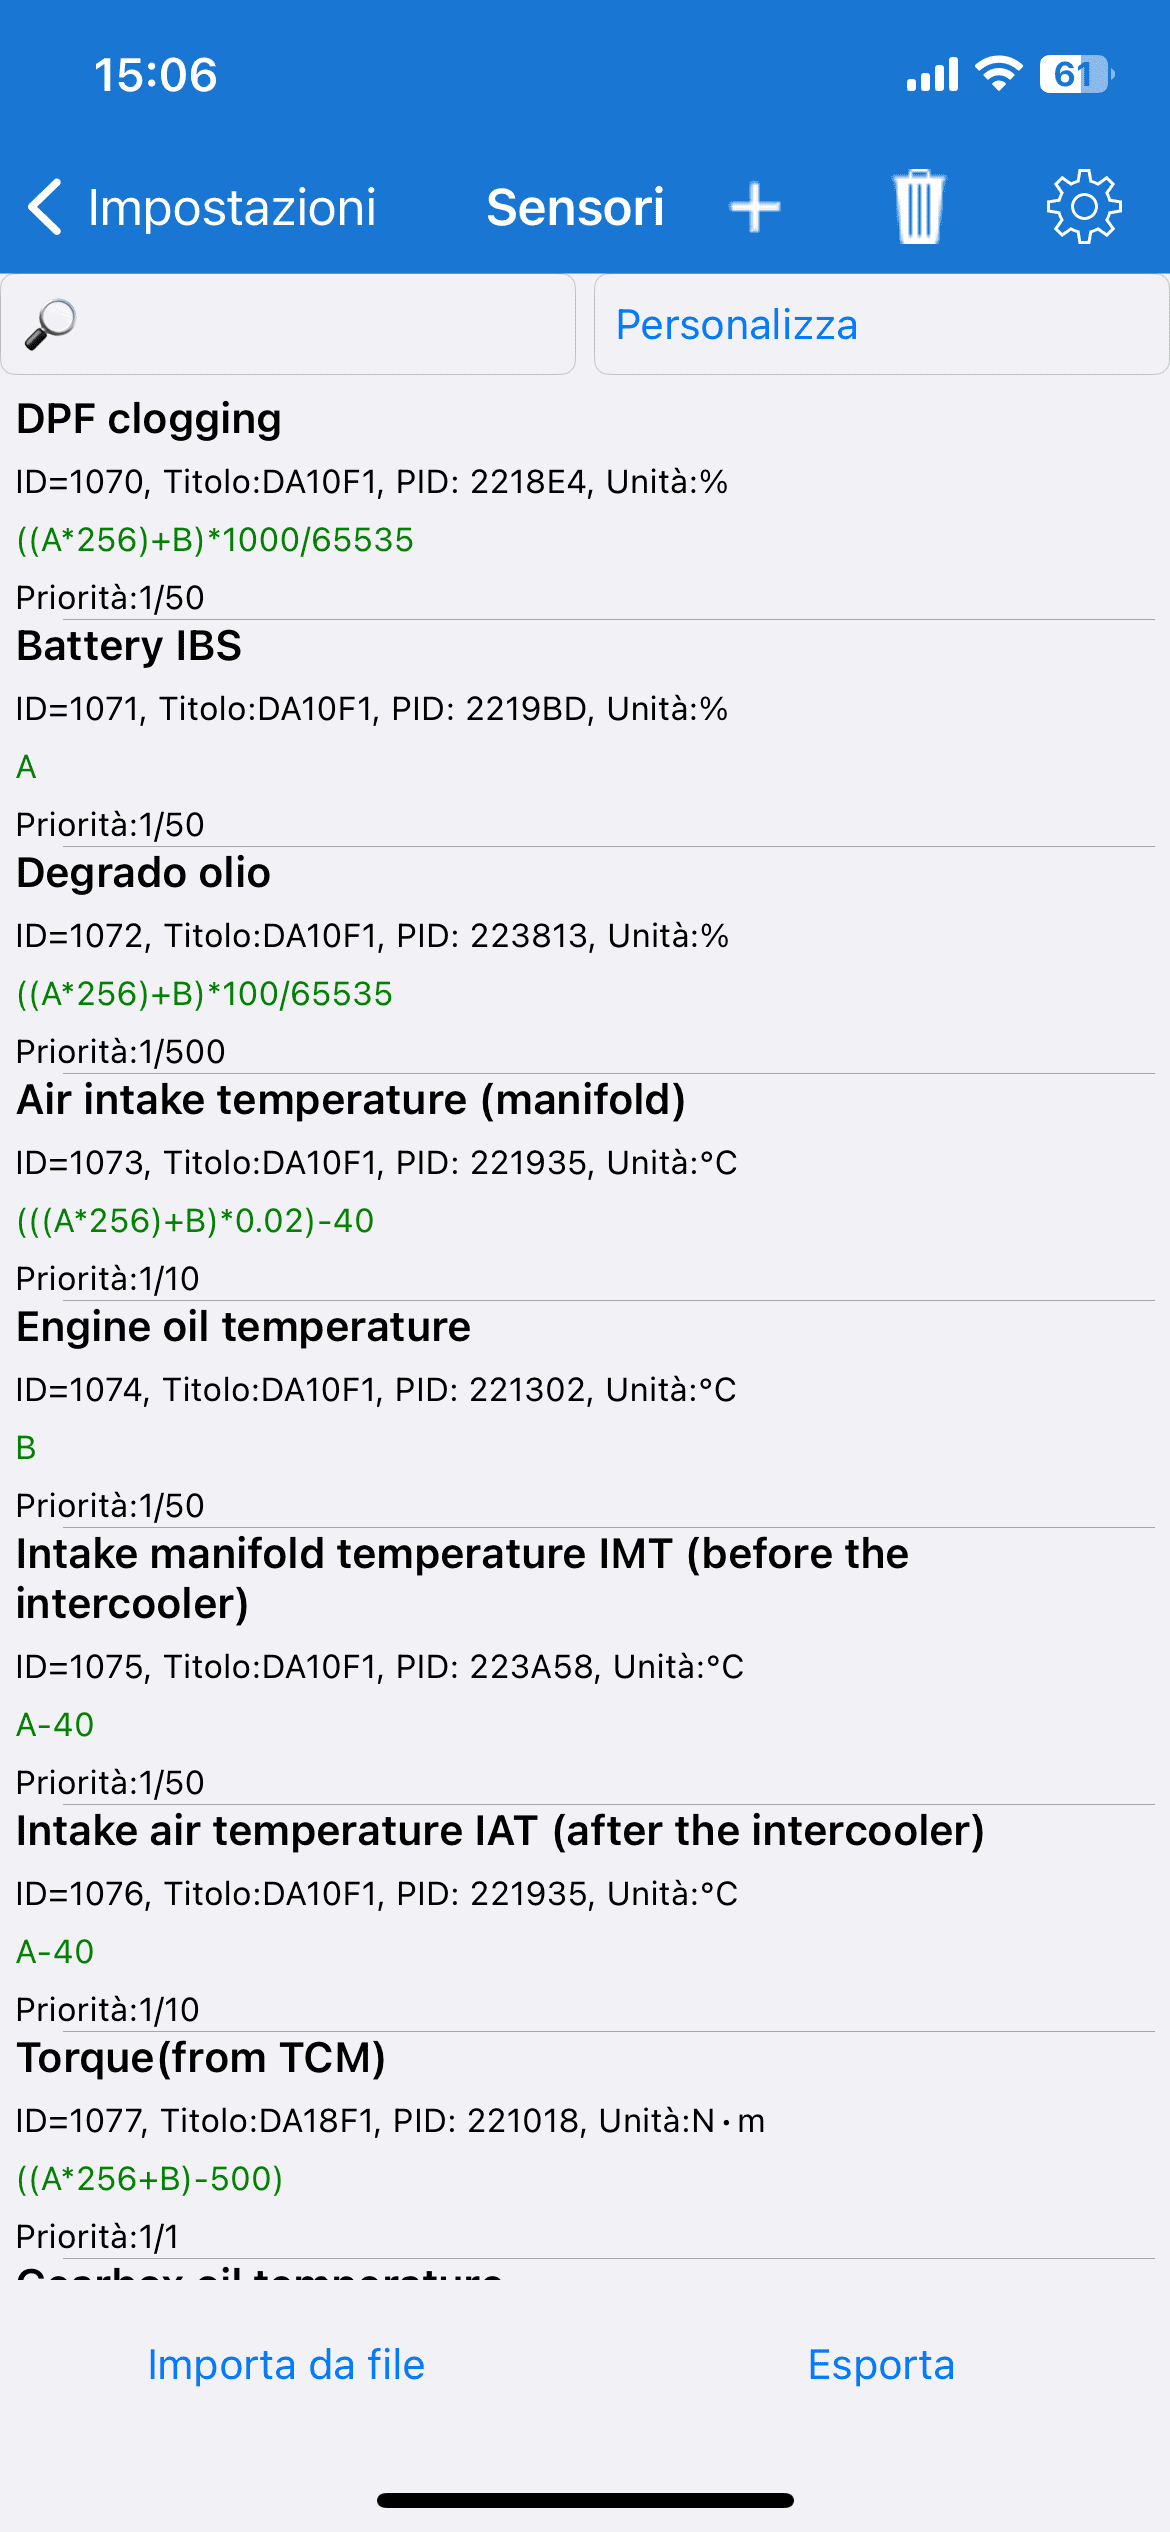Image resolution: width=1170 pixels, height=2532 pixels.
Task: Open the Personalizza selector
Action: (880, 325)
